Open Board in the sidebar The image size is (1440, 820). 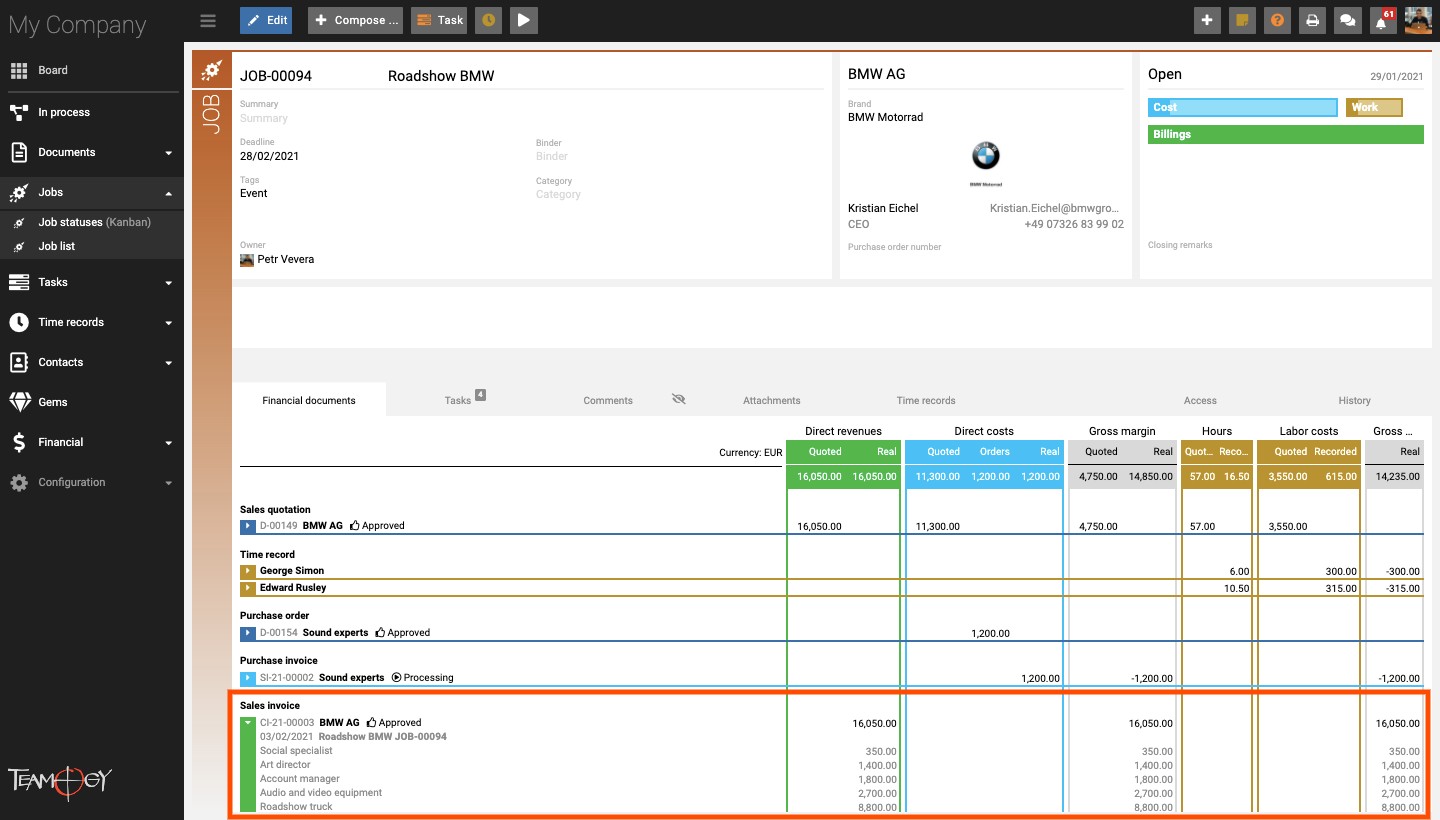[92, 70]
